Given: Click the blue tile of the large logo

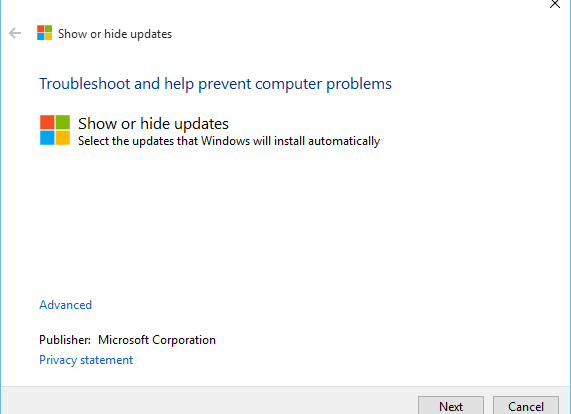Looking at the screenshot, I should pos(47,138).
